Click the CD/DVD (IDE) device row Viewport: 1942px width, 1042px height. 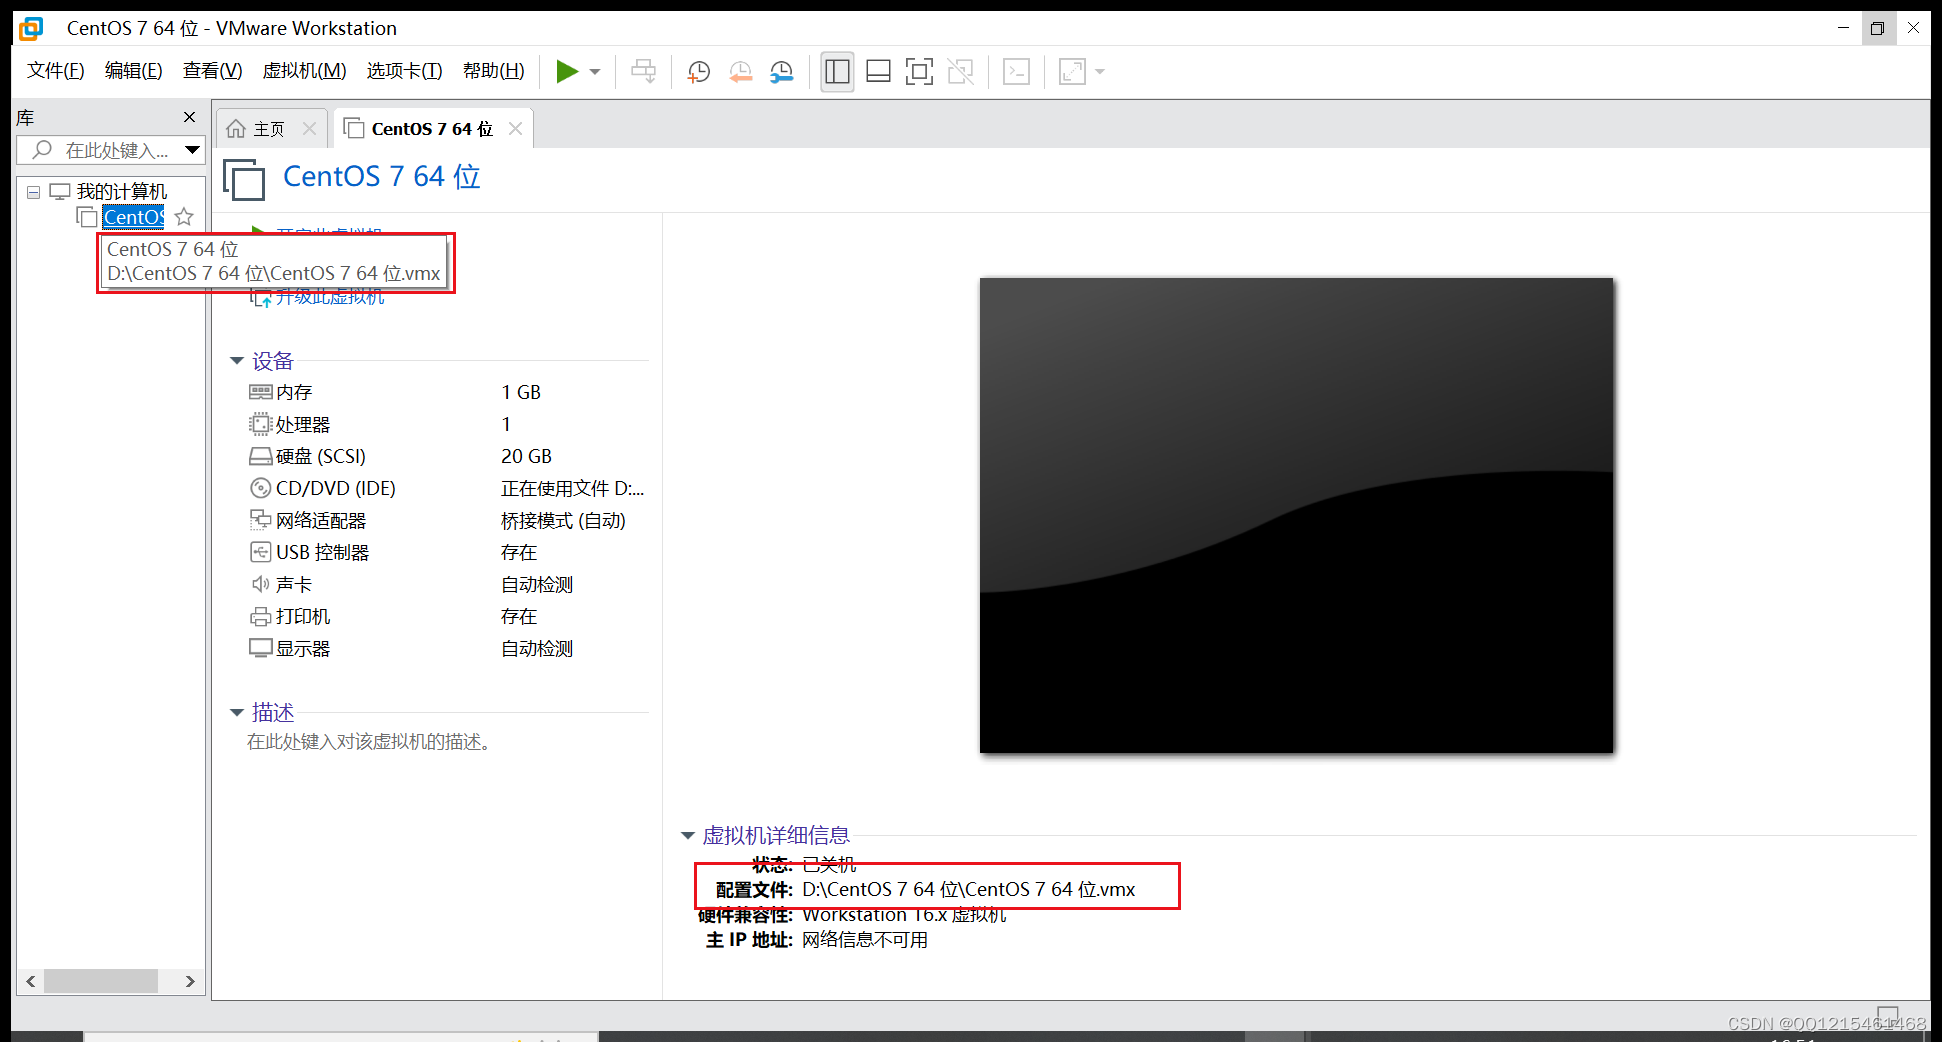pyautogui.click(x=446, y=489)
